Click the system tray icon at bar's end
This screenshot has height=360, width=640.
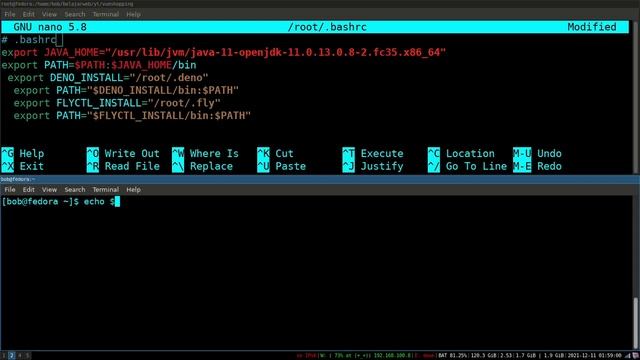pyautogui.click(x=636, y=356)
